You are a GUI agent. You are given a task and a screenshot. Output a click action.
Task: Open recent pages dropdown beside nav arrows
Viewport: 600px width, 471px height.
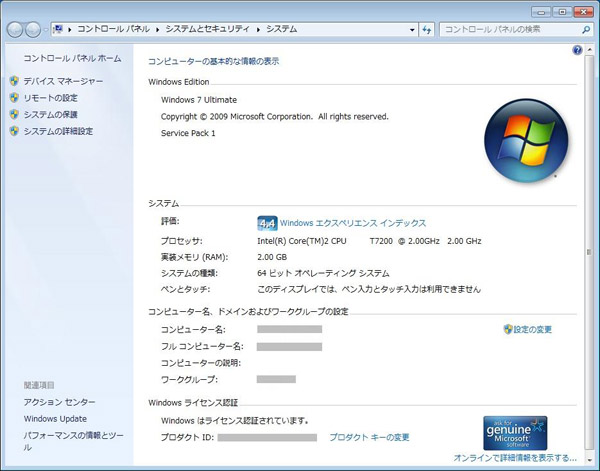(x=45, y=29)
